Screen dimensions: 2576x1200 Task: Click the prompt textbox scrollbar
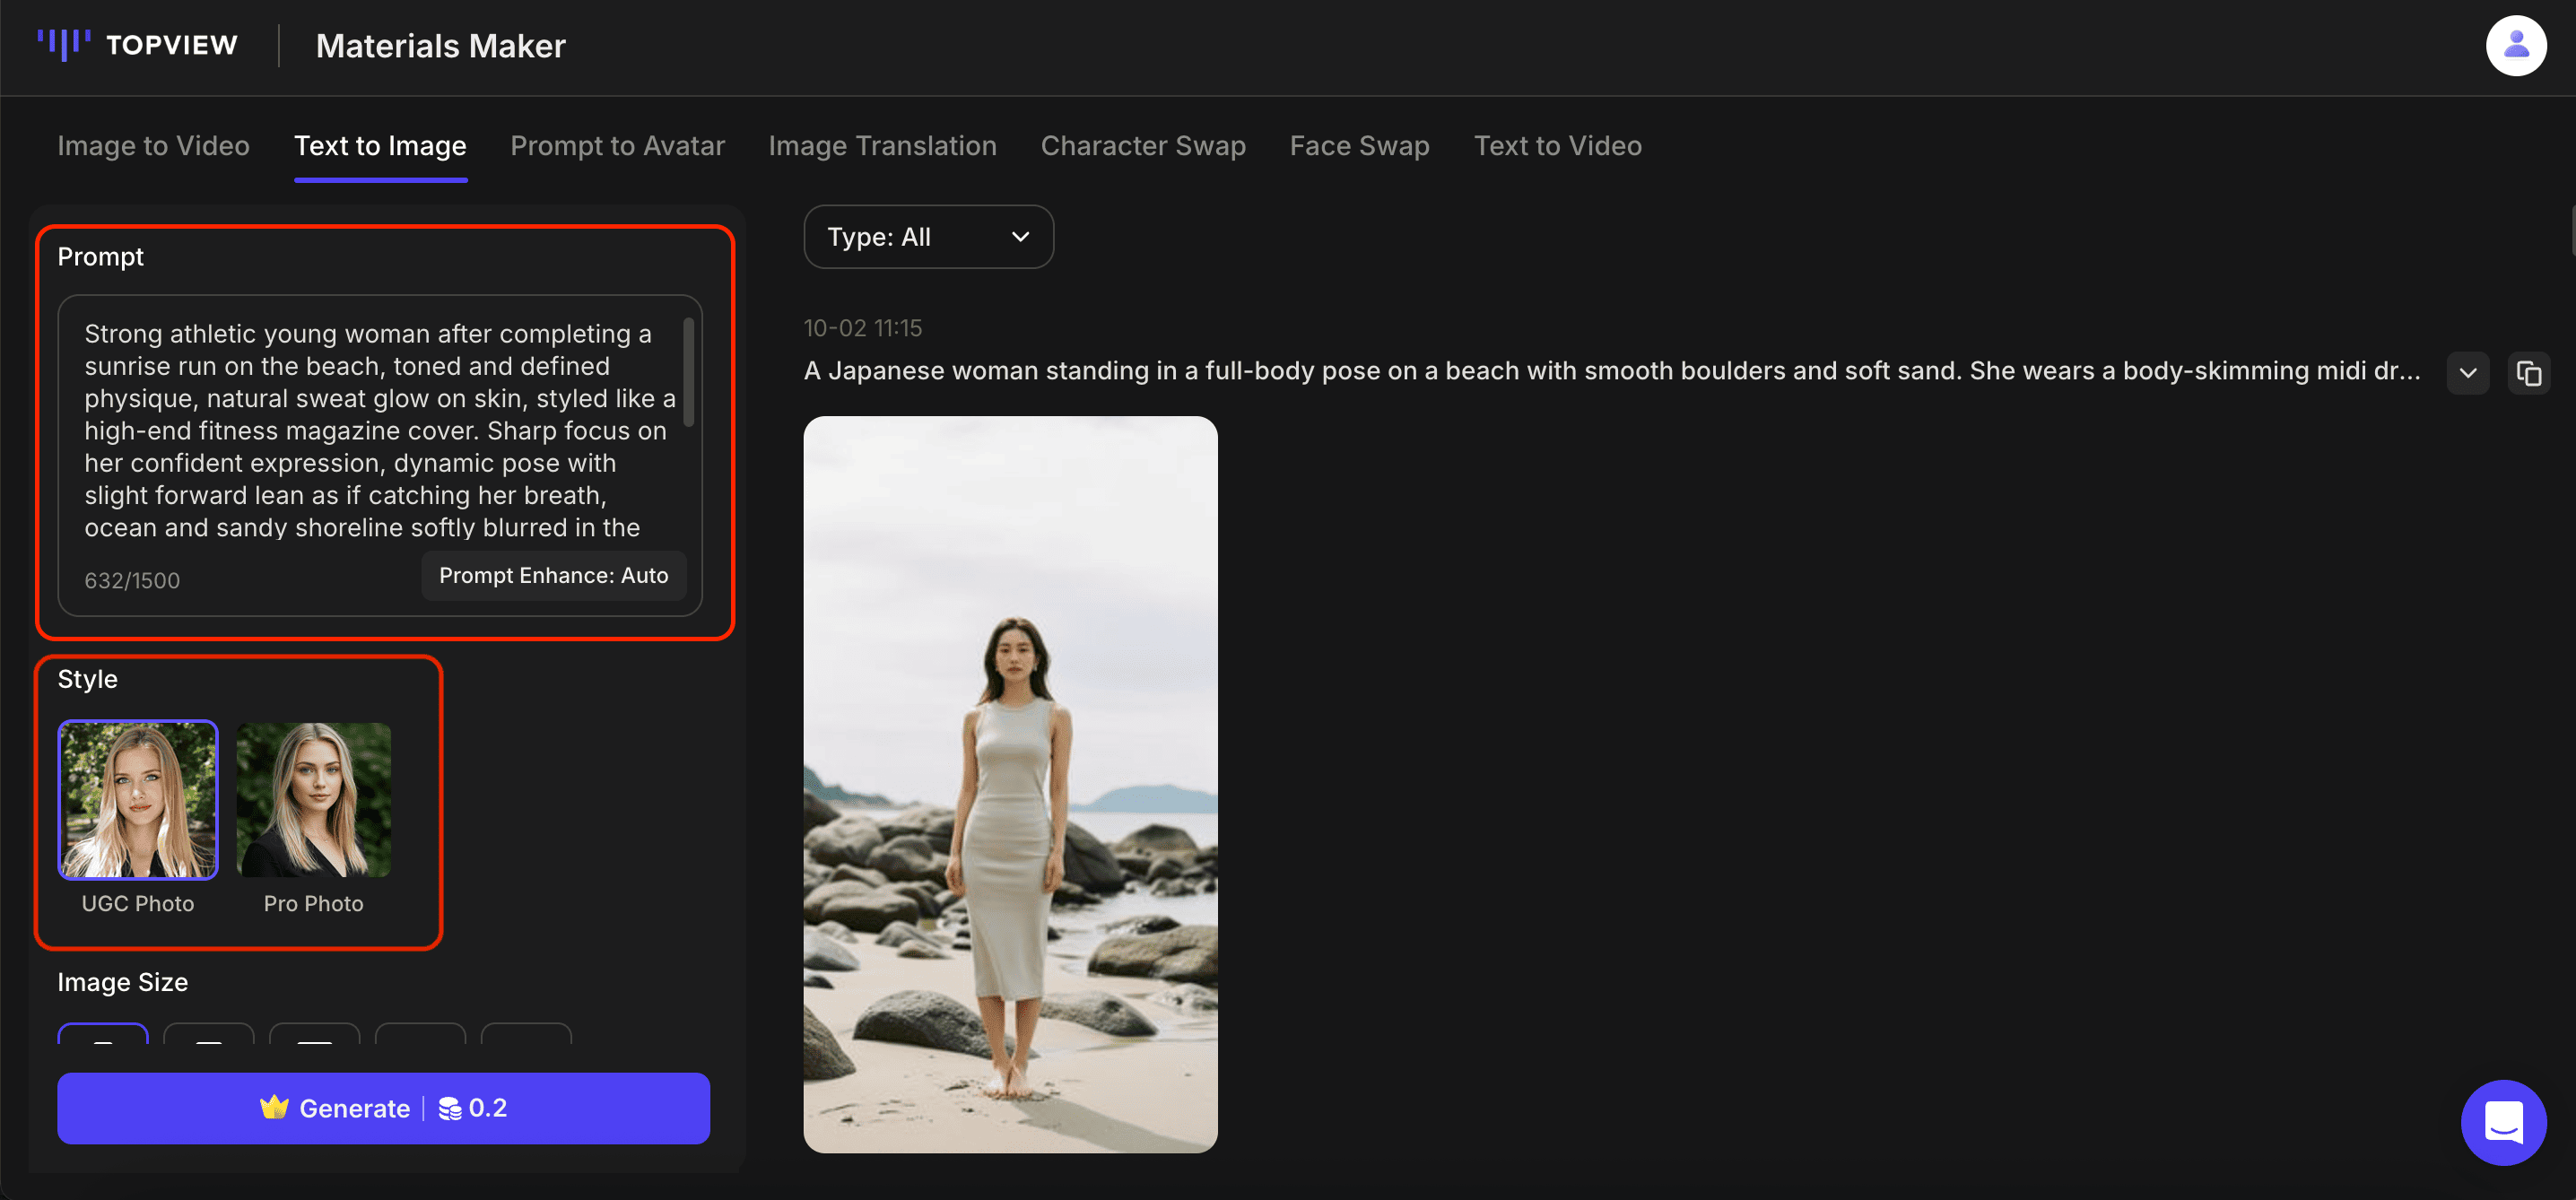[x=688, y=372]
